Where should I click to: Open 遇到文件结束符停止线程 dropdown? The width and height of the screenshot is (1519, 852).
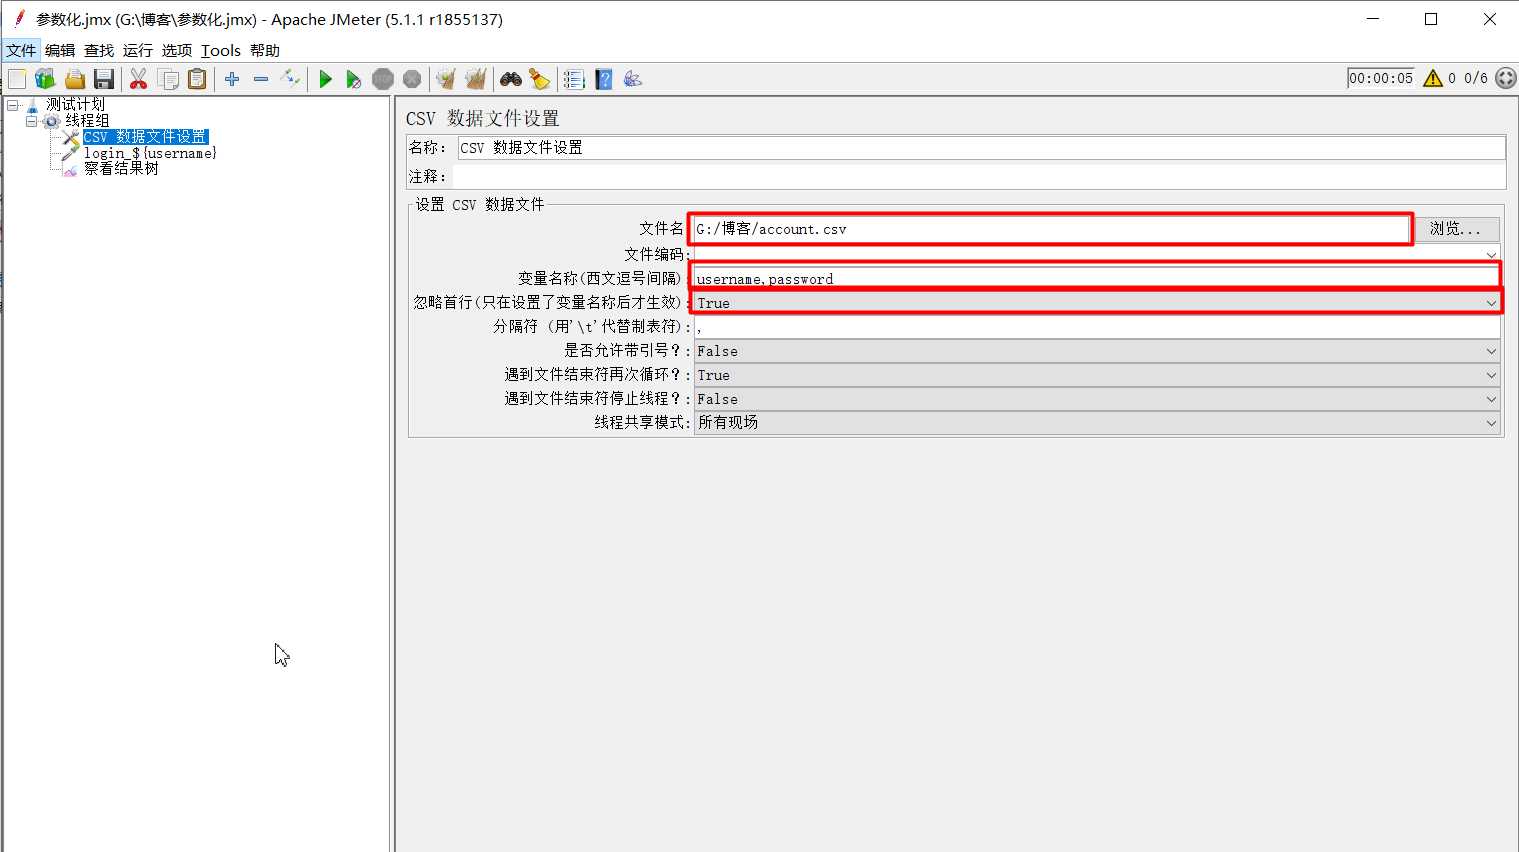[x=1097, y=399]
